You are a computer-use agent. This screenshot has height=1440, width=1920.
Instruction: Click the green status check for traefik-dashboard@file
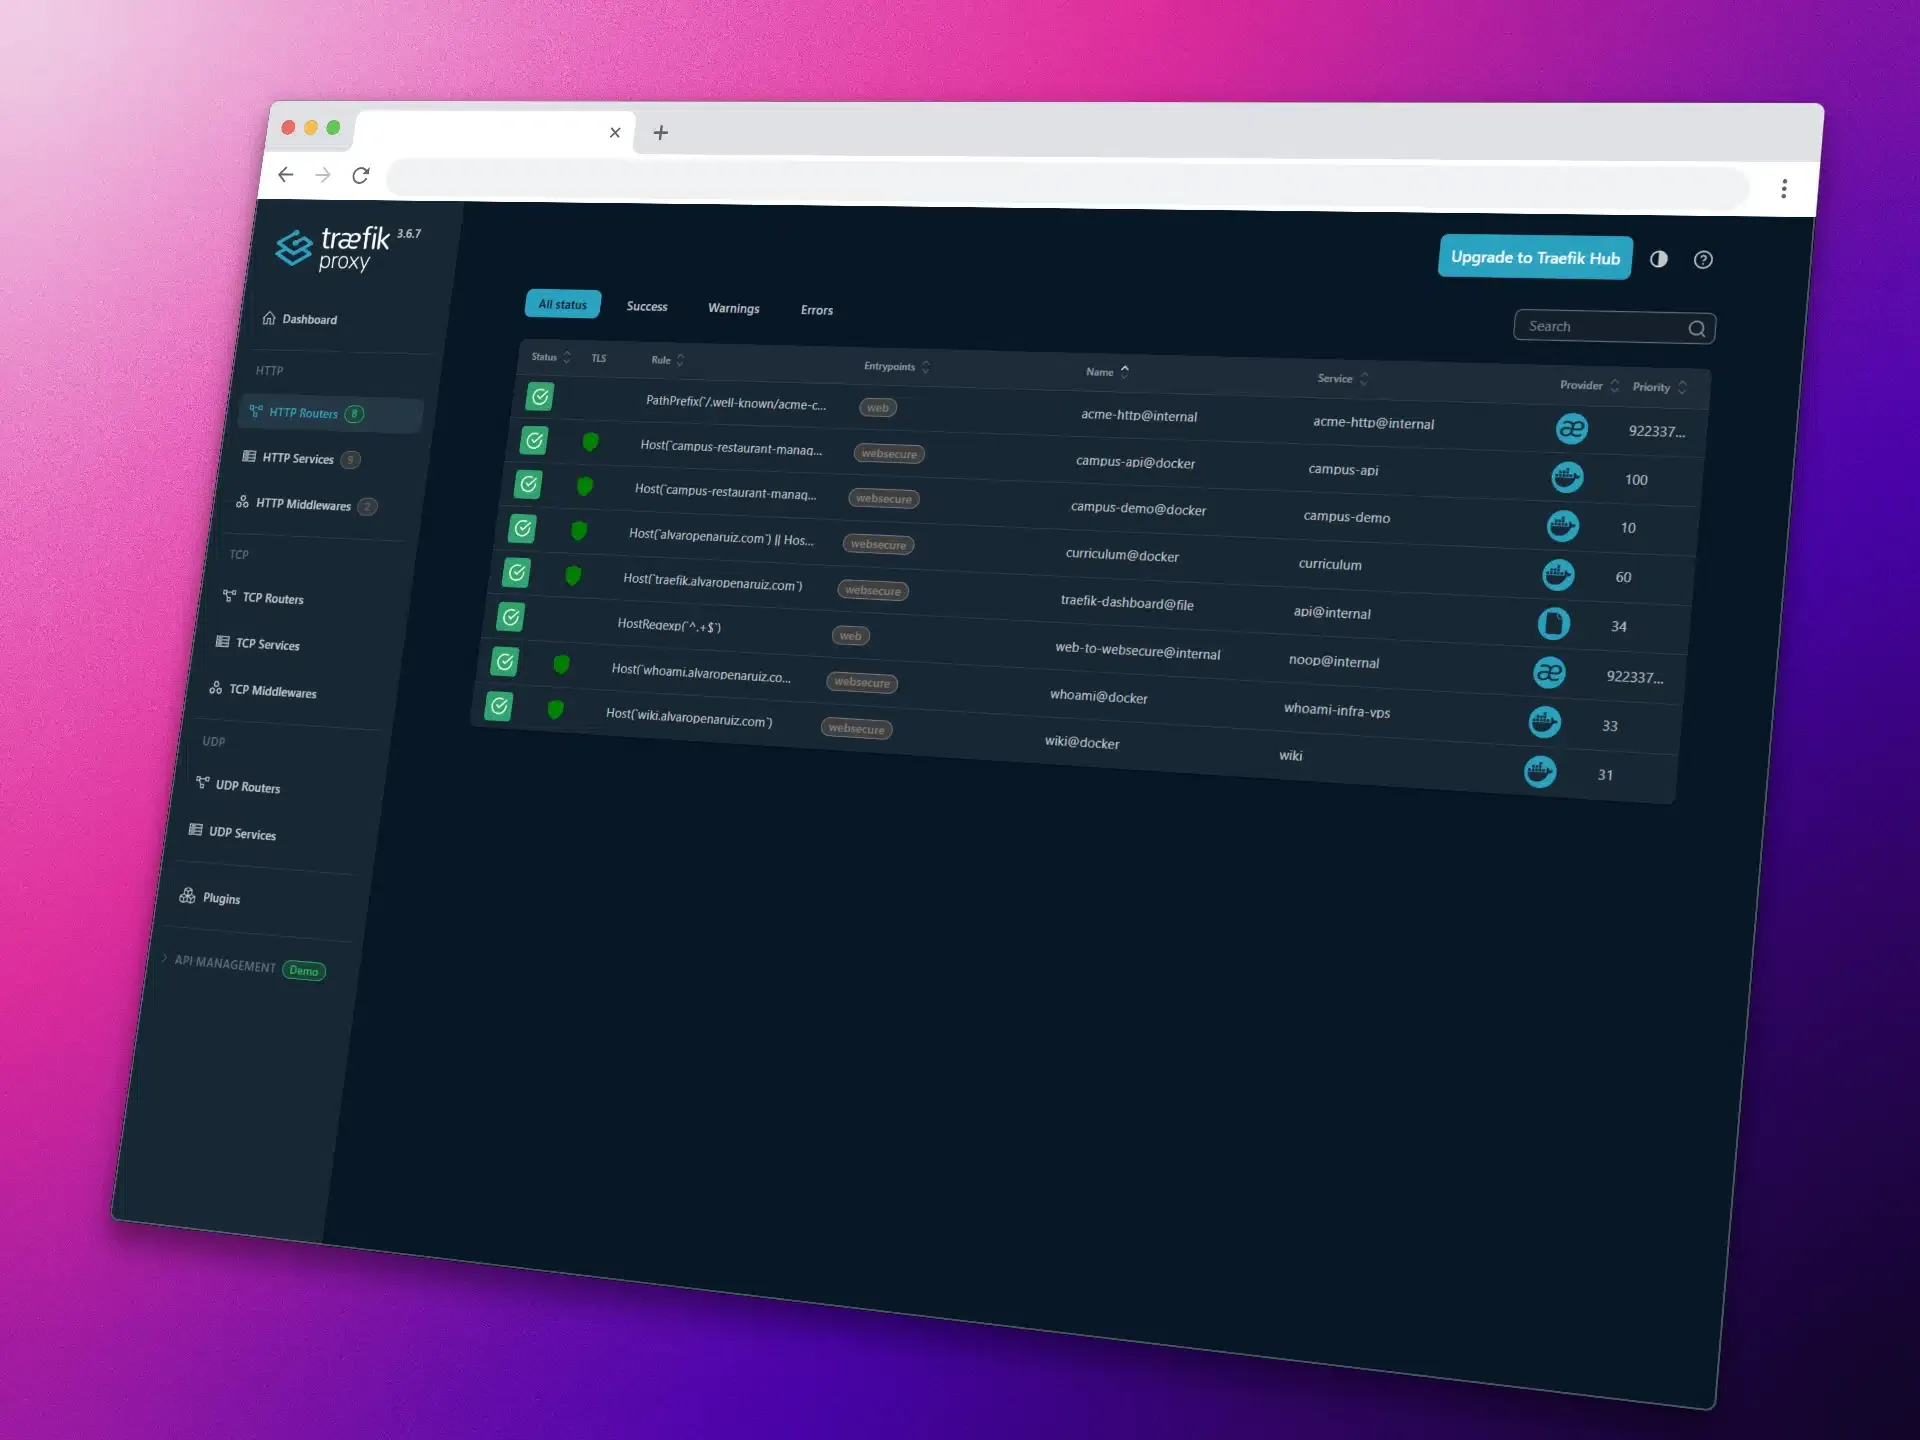click(x=517, y=573)
